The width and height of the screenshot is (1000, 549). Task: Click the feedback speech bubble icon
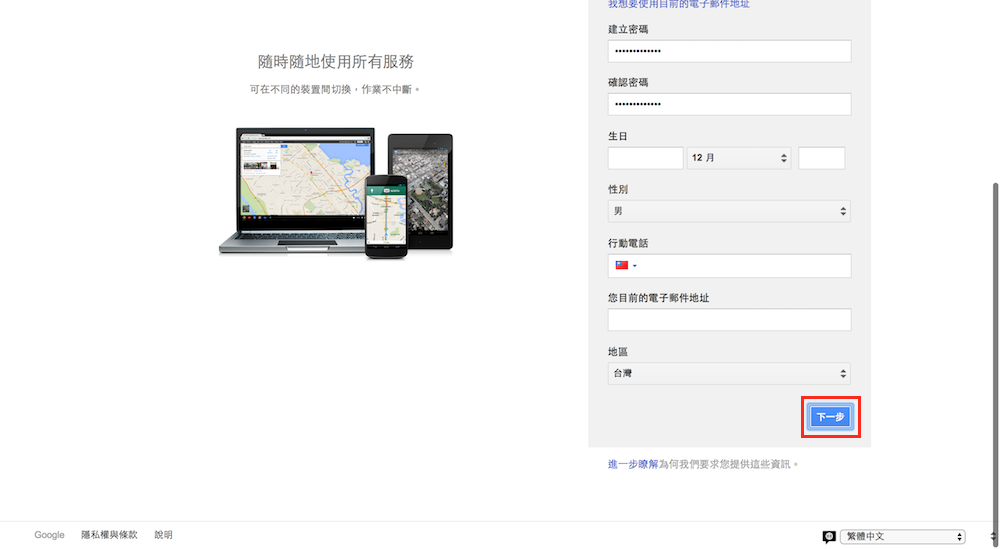click(829, 537)
